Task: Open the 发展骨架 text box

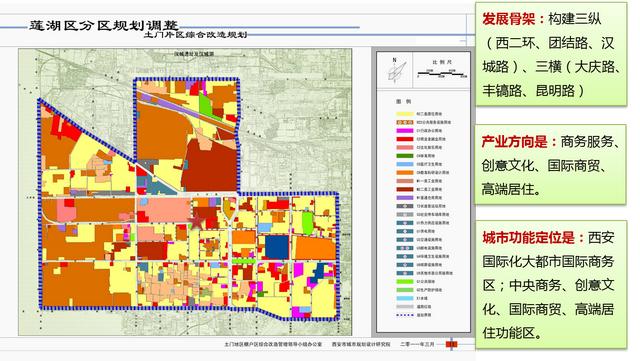Action: pos(551,54)
